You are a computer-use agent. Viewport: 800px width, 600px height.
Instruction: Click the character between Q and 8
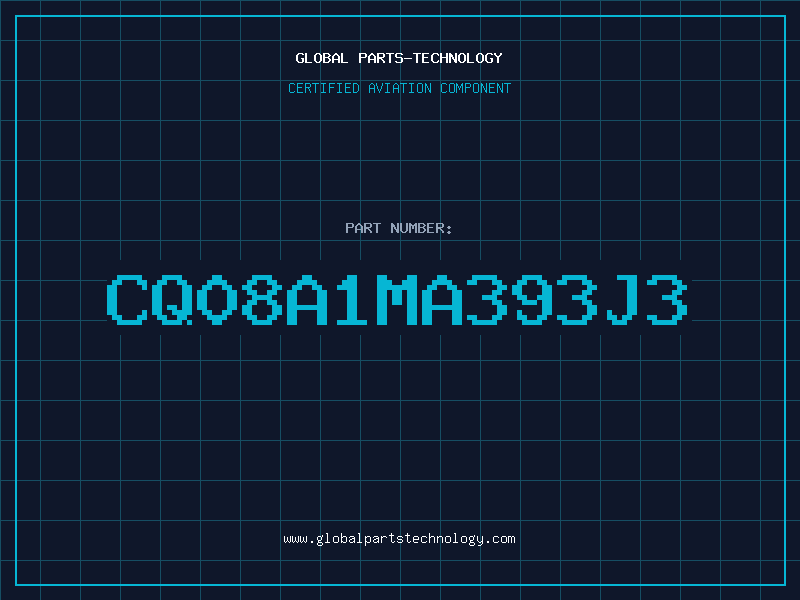click(217, 300)
